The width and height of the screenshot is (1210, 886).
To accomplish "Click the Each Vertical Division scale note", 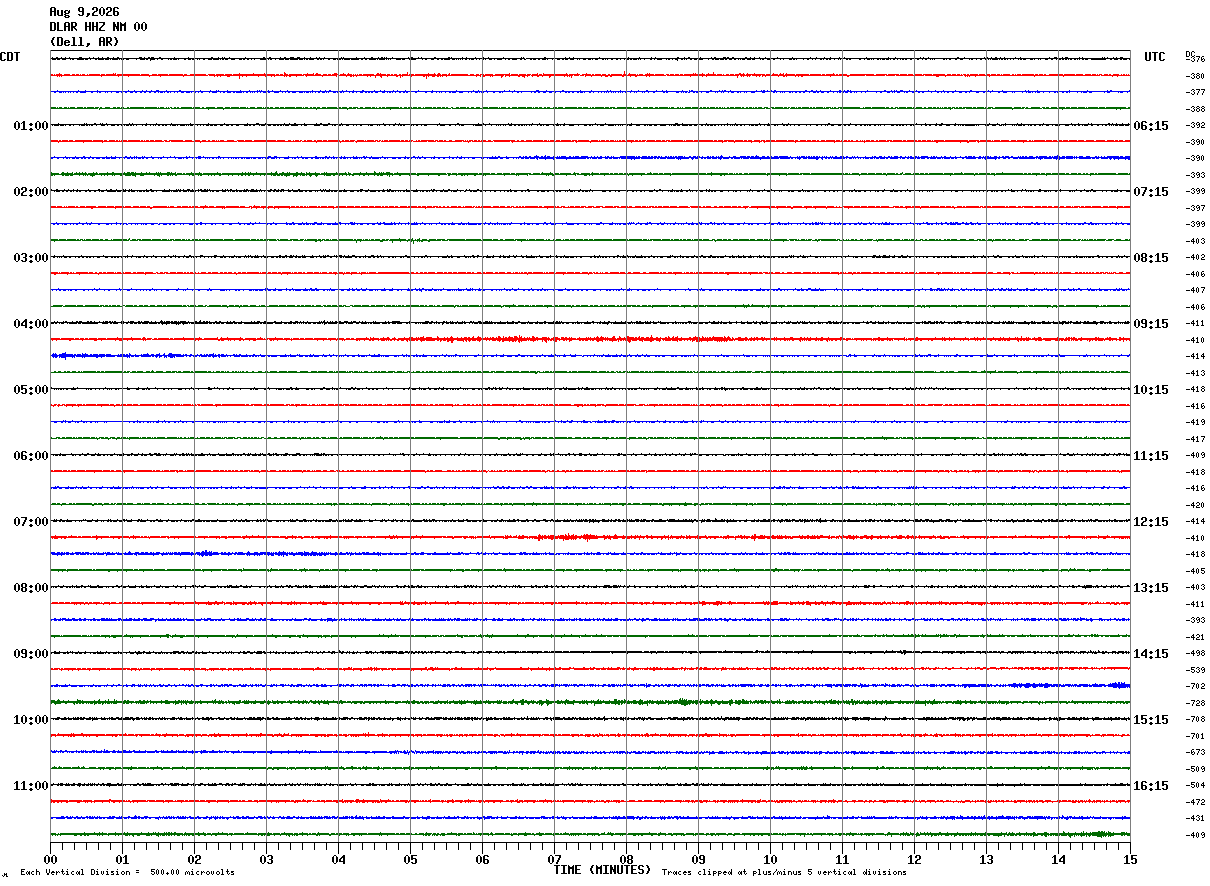I will click(x=127, y=873).
